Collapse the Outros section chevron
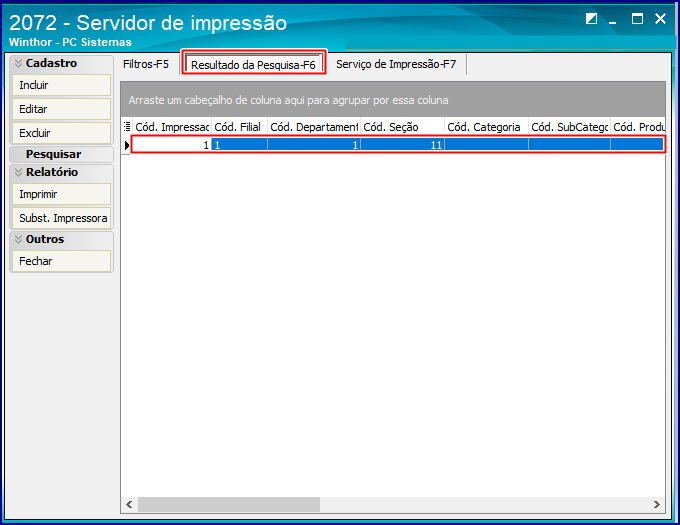680x525 pixels. coord(18,239)
